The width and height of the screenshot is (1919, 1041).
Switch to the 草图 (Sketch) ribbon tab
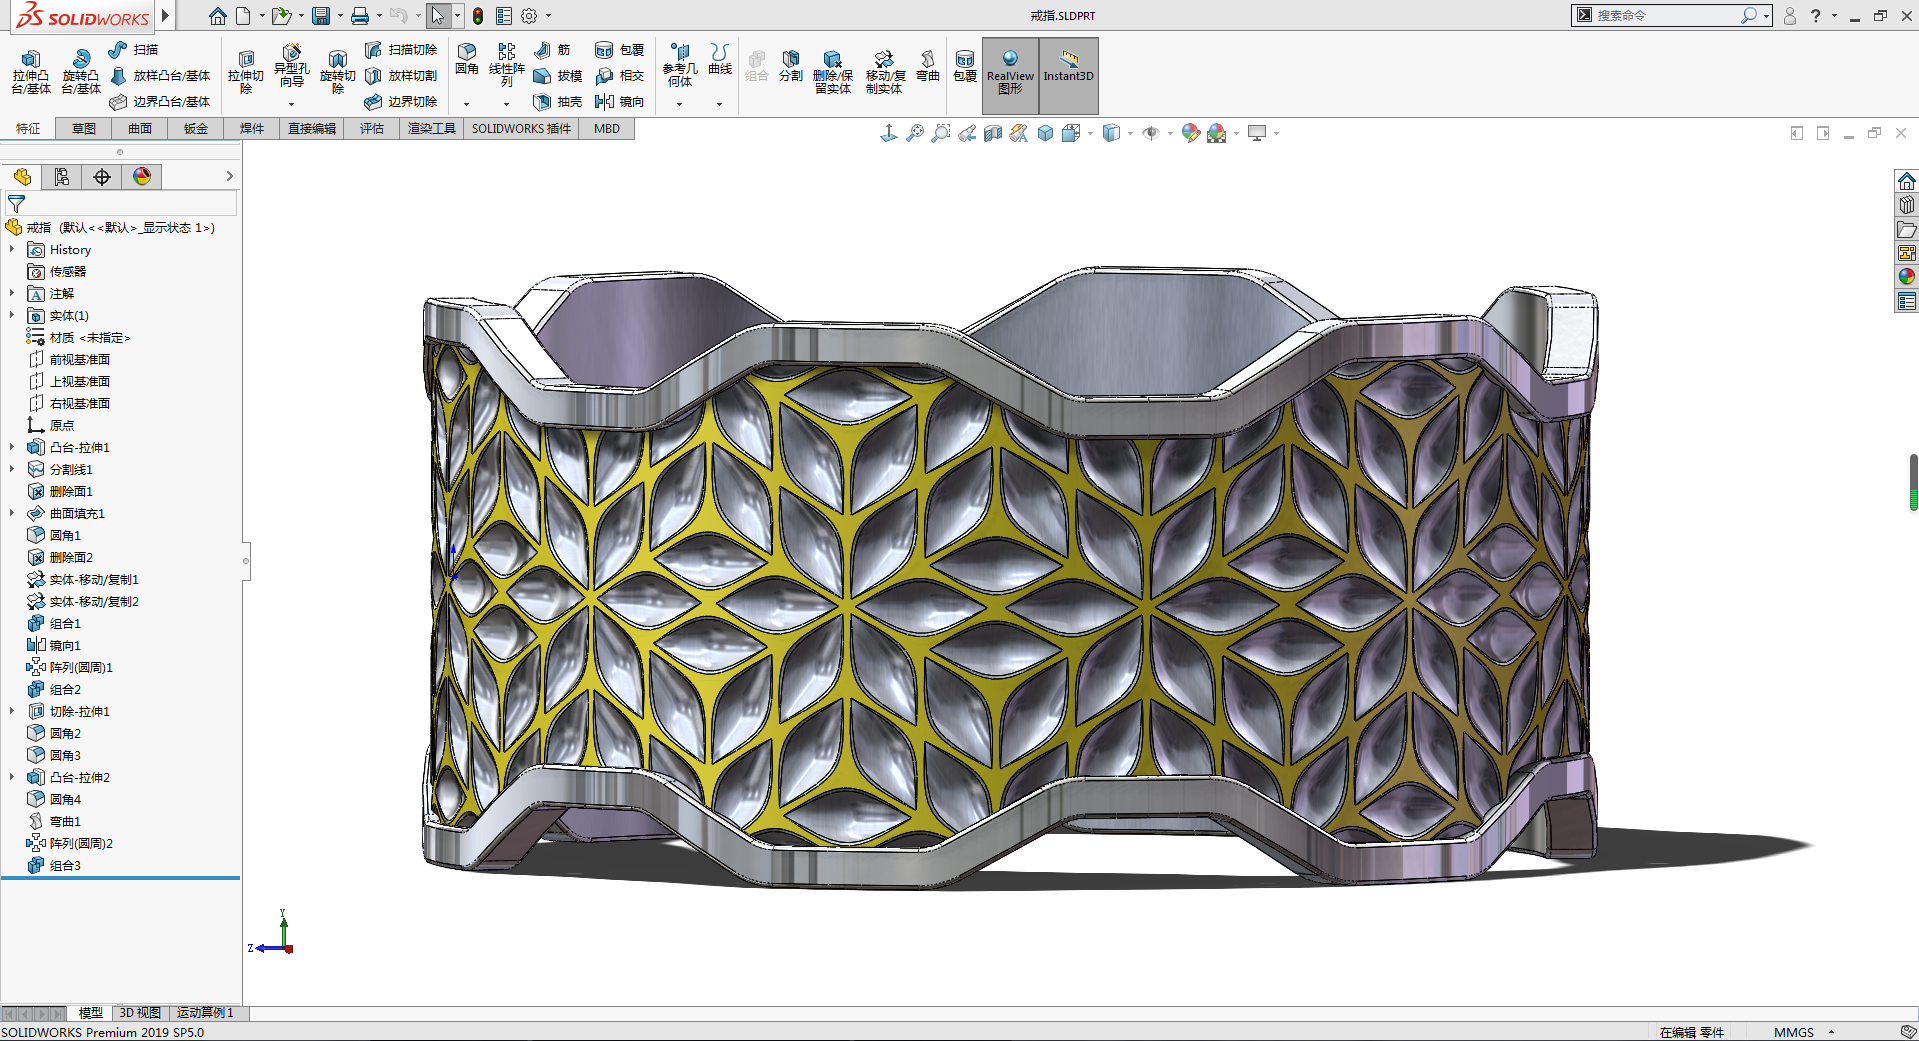point(84,128)
